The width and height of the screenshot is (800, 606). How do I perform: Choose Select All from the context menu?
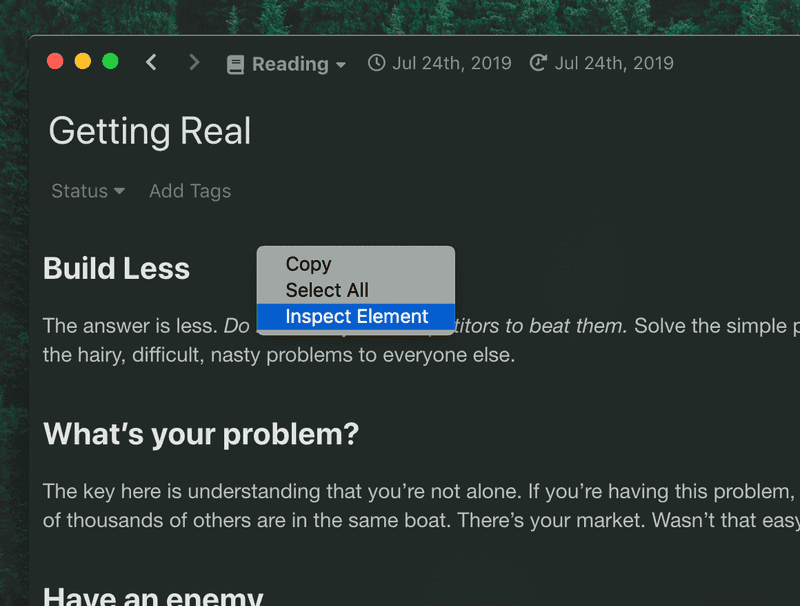coord(327,290)
